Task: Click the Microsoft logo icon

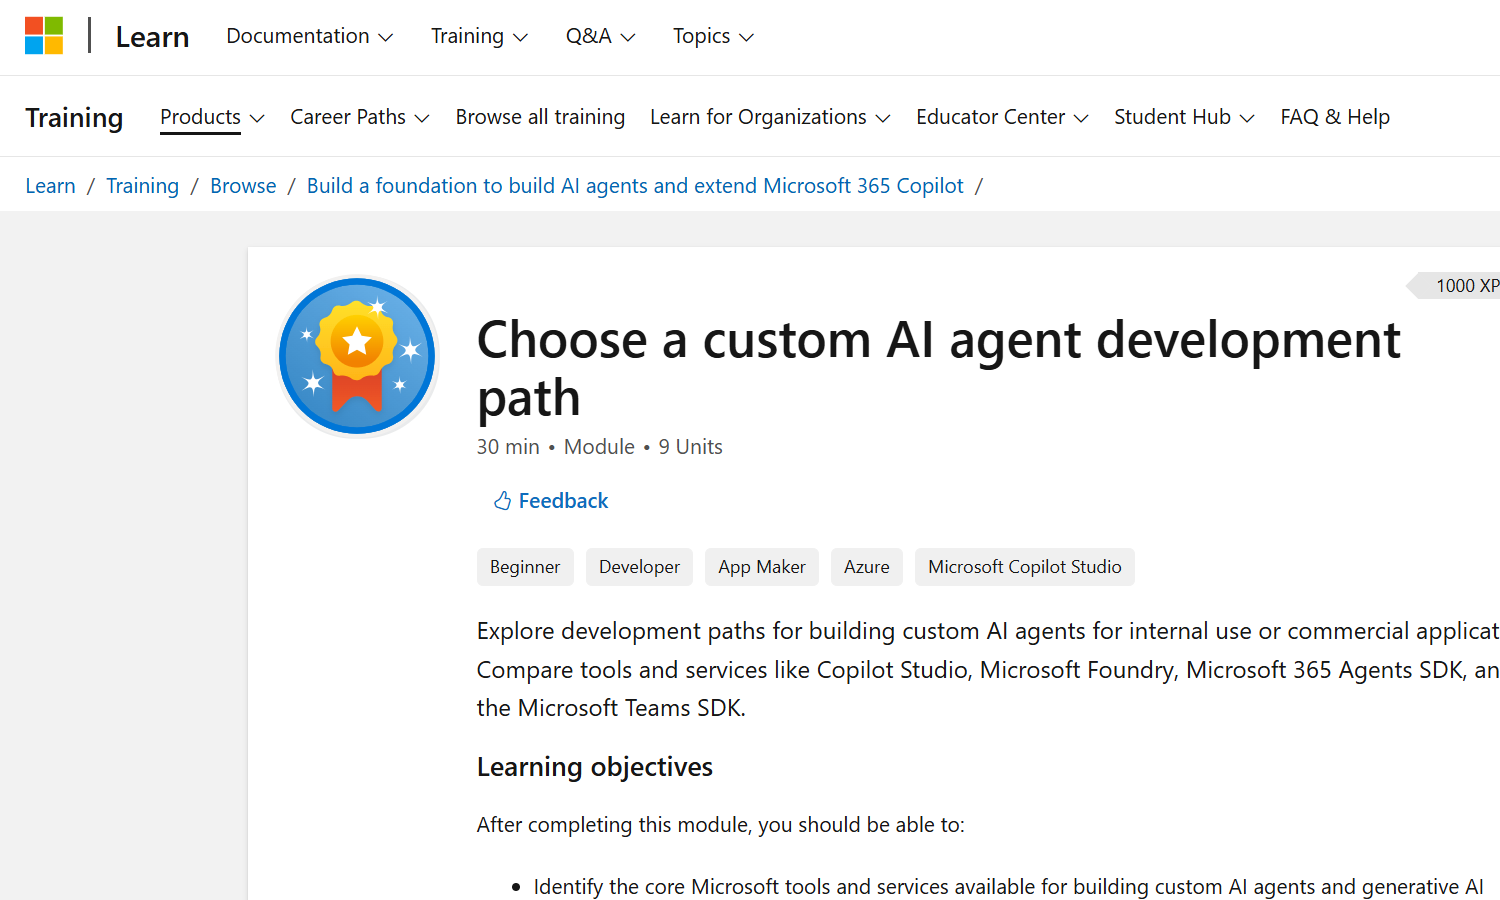Action: [x=44, y=36]
